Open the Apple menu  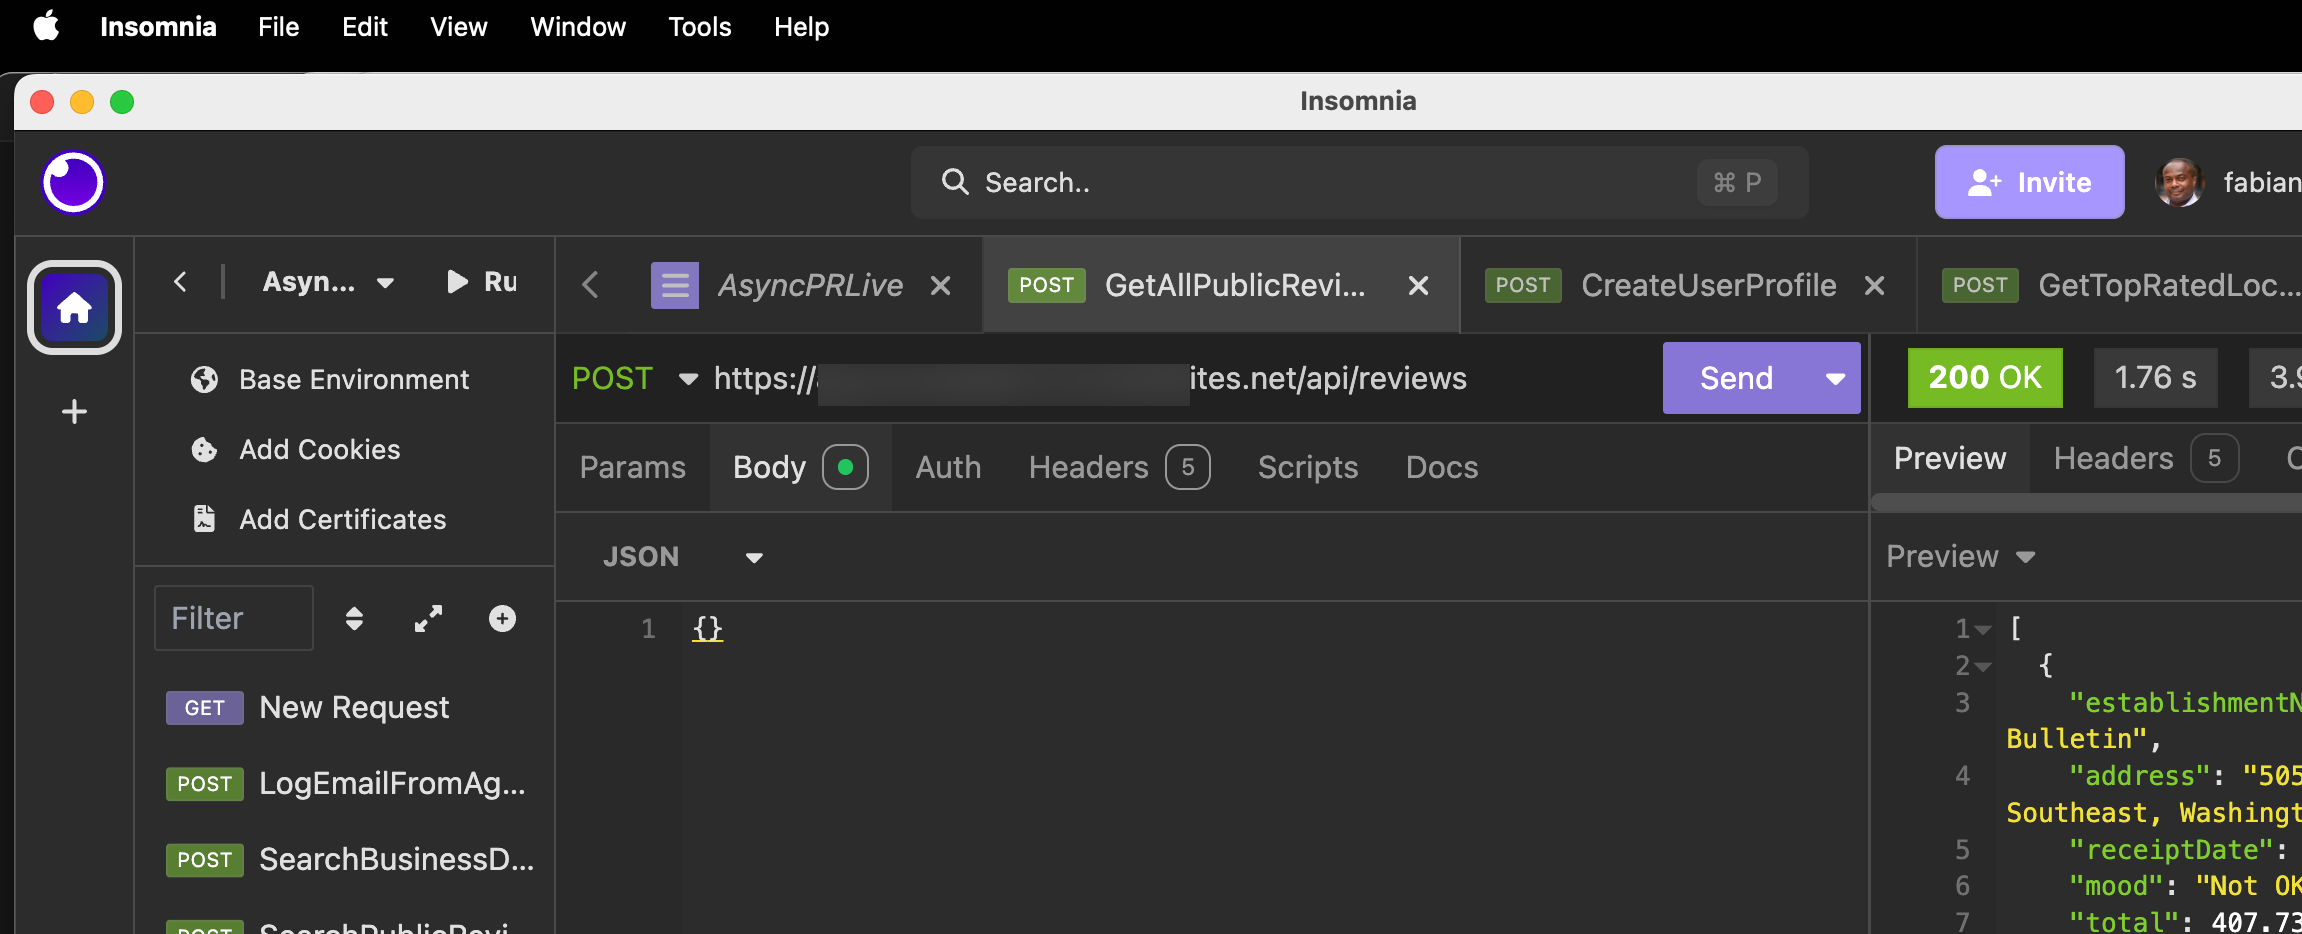(x=46, y=26)
